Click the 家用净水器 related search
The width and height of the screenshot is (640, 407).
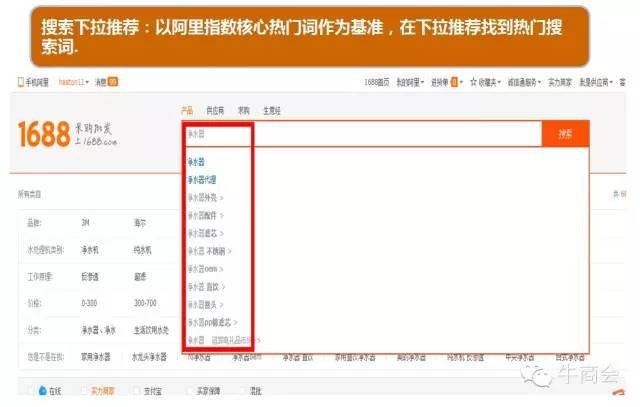coord(96,357)
